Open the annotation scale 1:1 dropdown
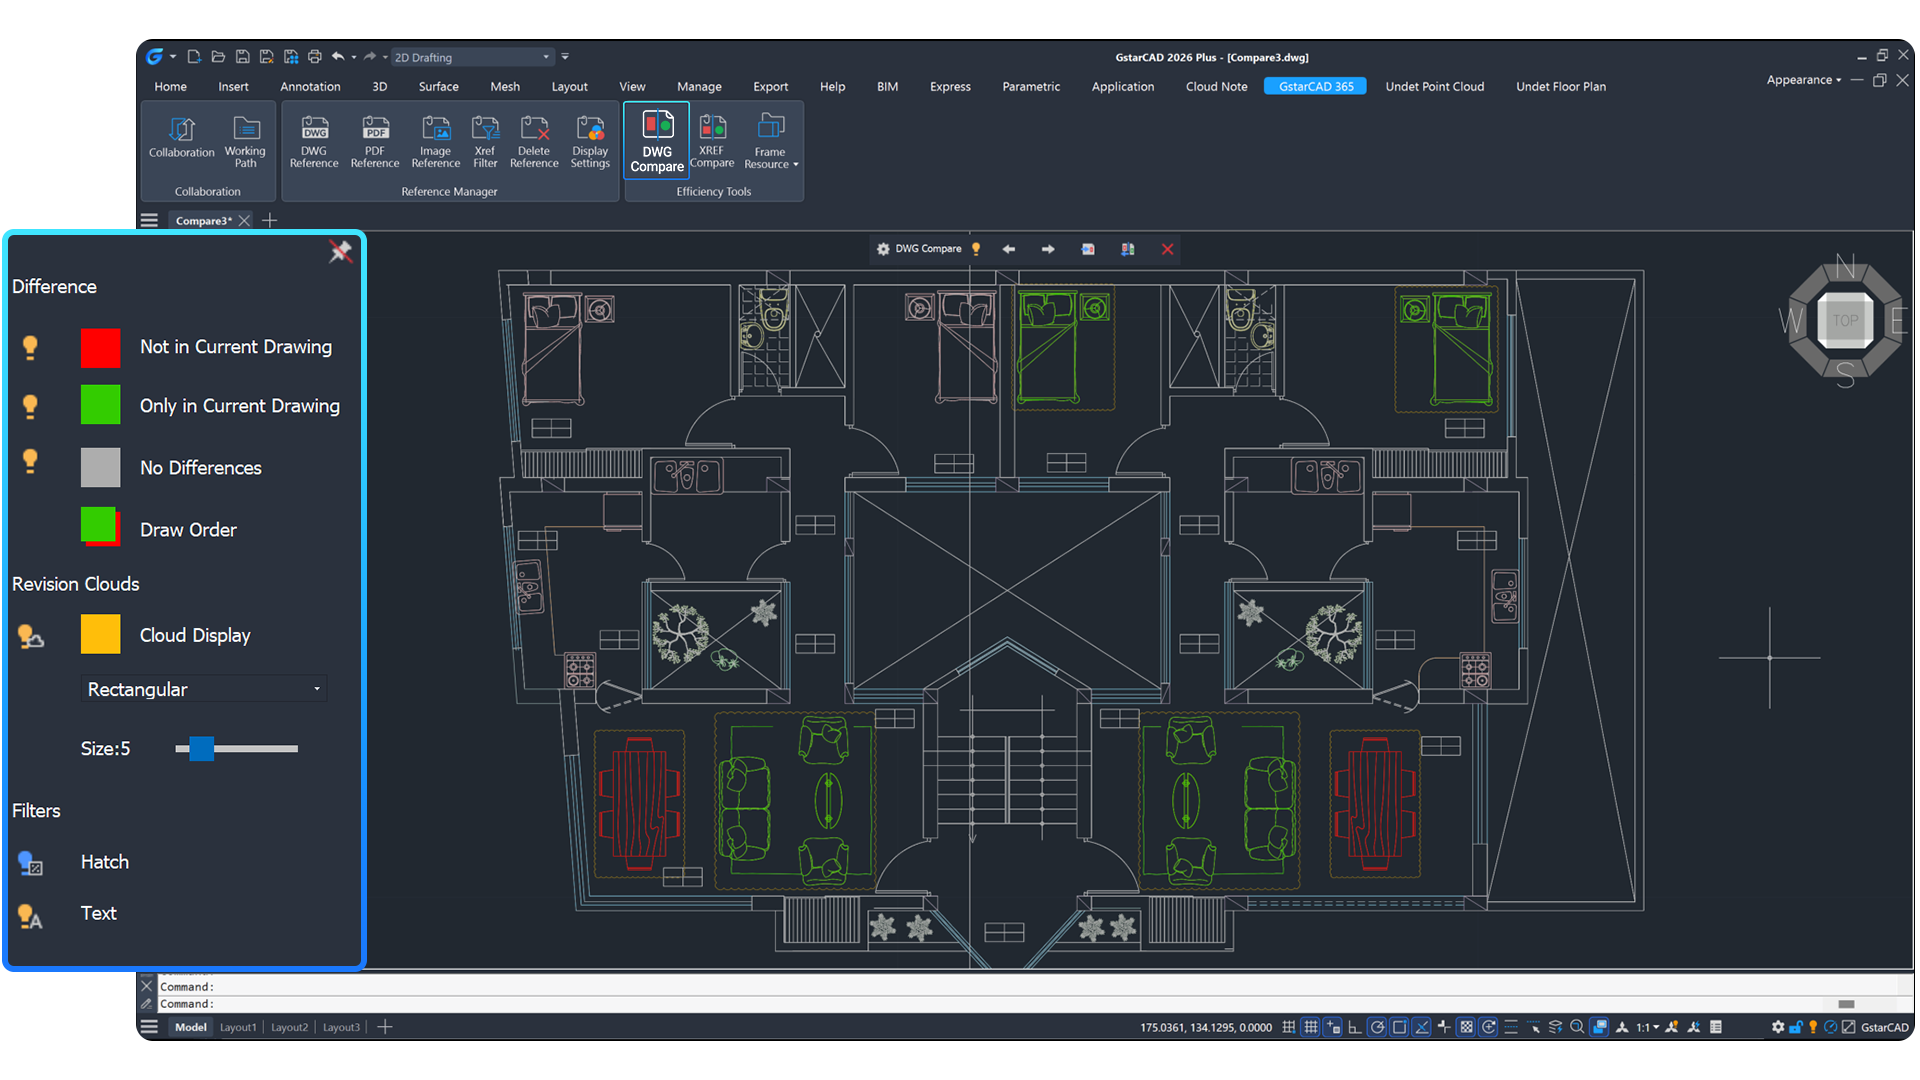 (x=1647, y=1027)
